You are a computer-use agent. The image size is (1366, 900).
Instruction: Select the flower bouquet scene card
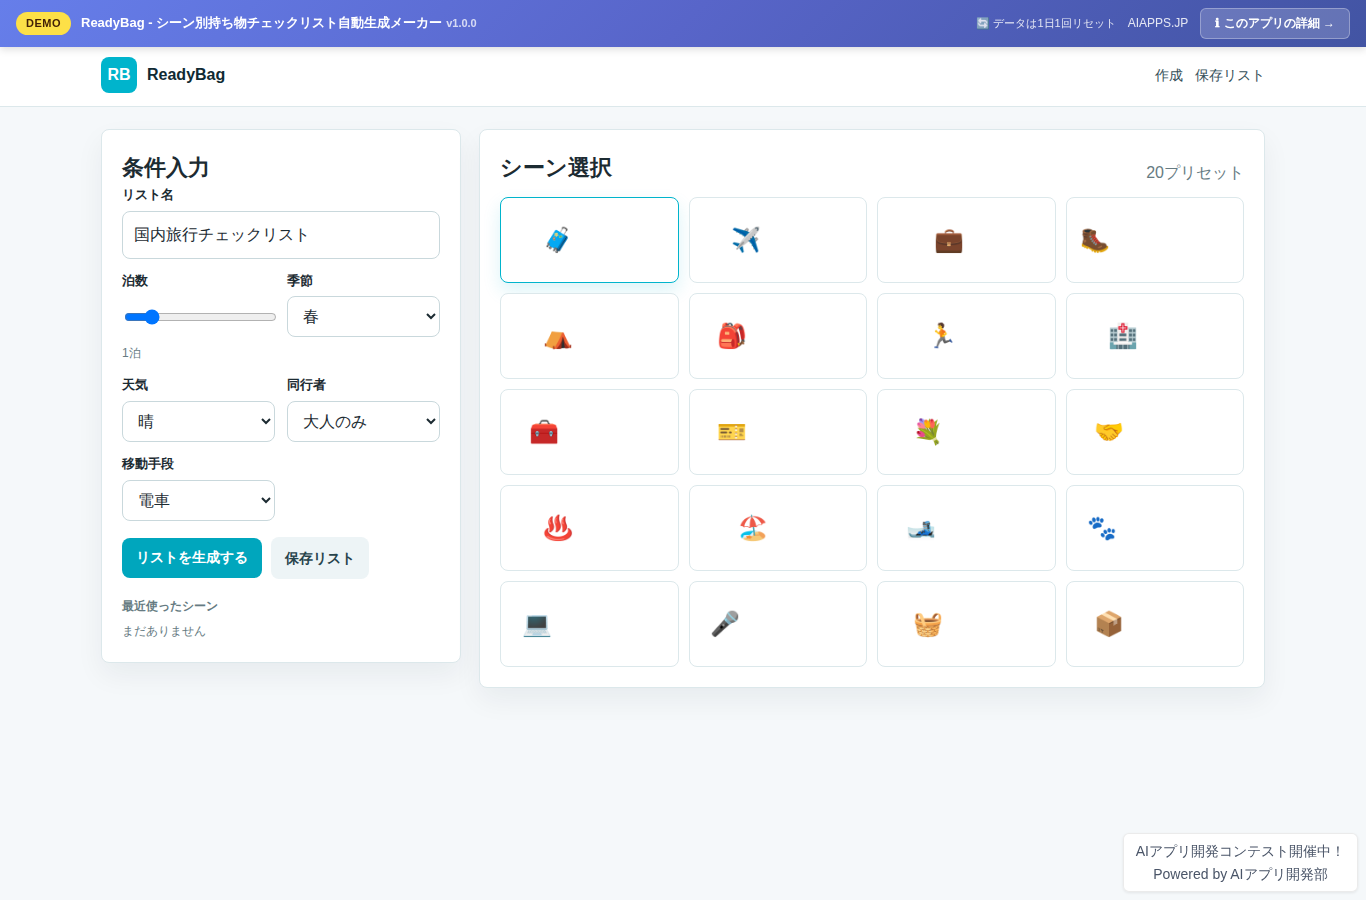click(966, 432)
